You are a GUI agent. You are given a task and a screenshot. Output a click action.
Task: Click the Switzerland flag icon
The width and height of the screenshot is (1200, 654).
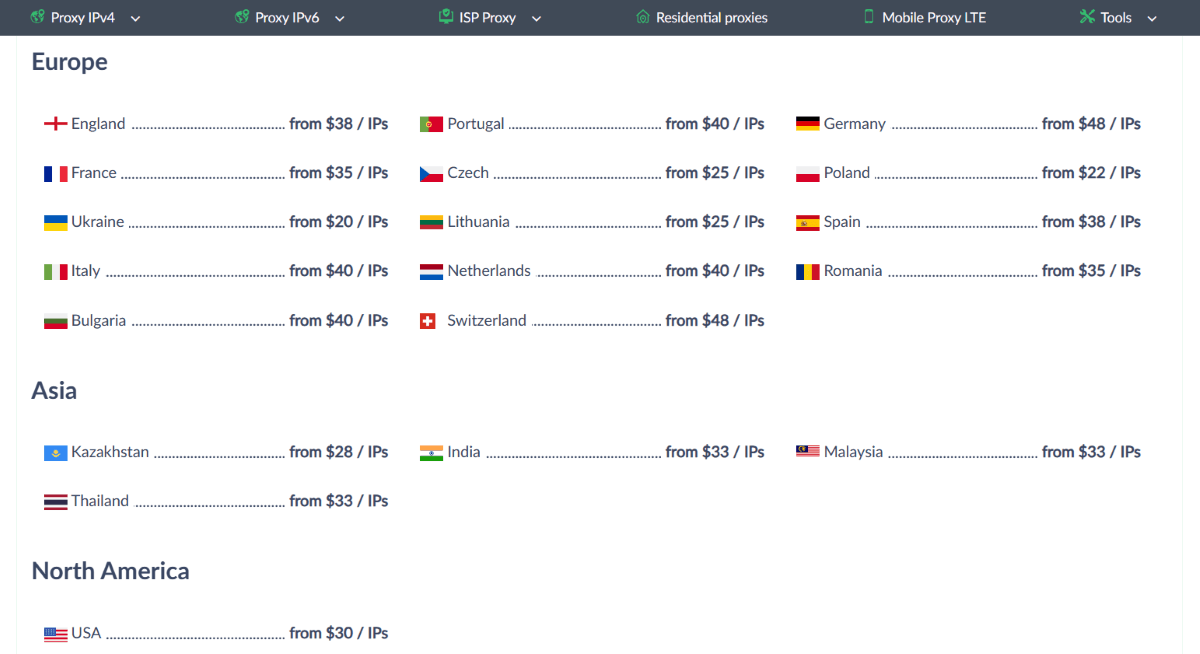(428, 321)
